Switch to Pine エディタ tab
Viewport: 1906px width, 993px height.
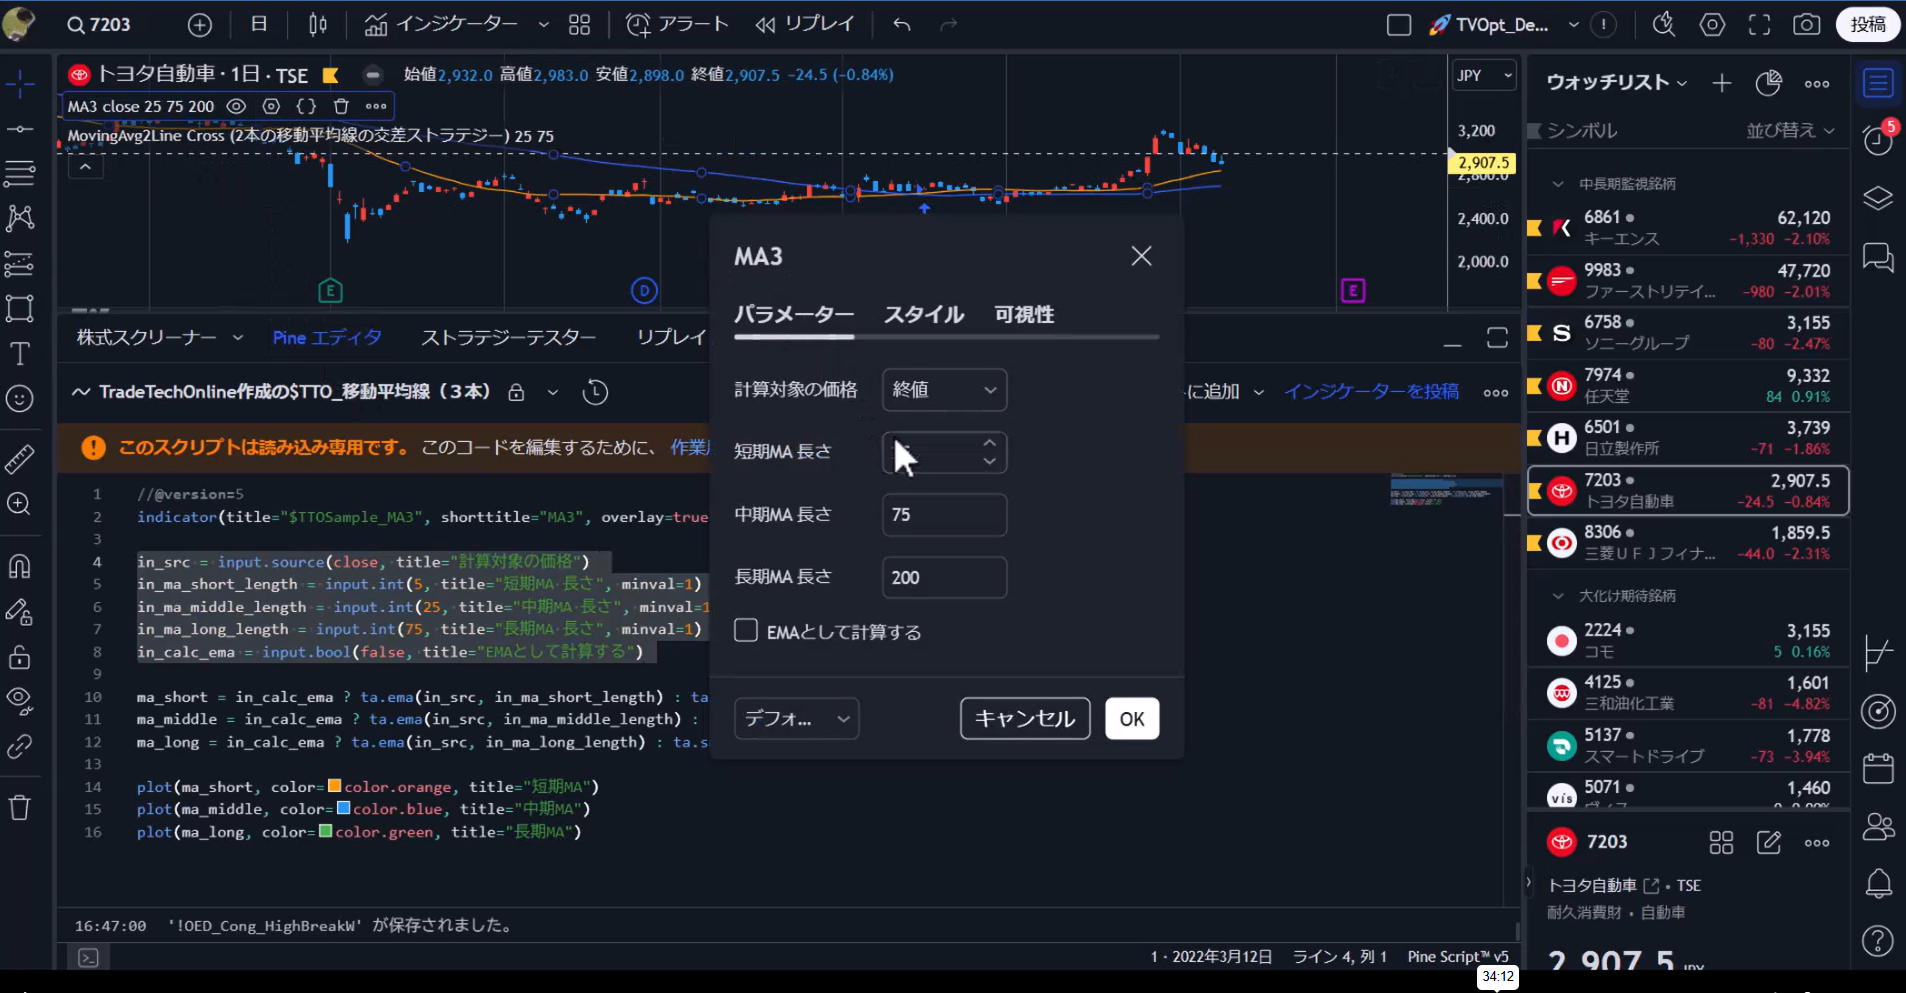(x=327, y=338)
